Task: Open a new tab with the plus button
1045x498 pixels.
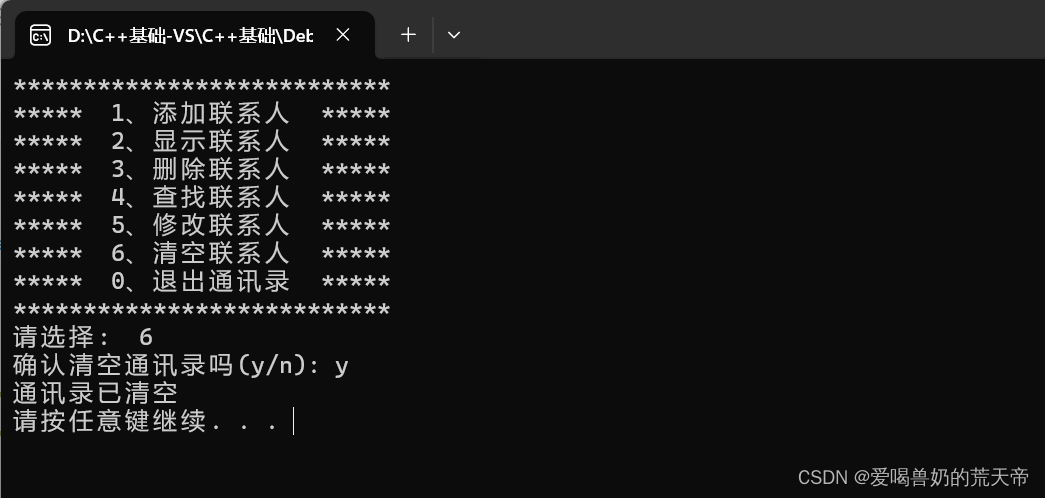Action: (408, 35)
